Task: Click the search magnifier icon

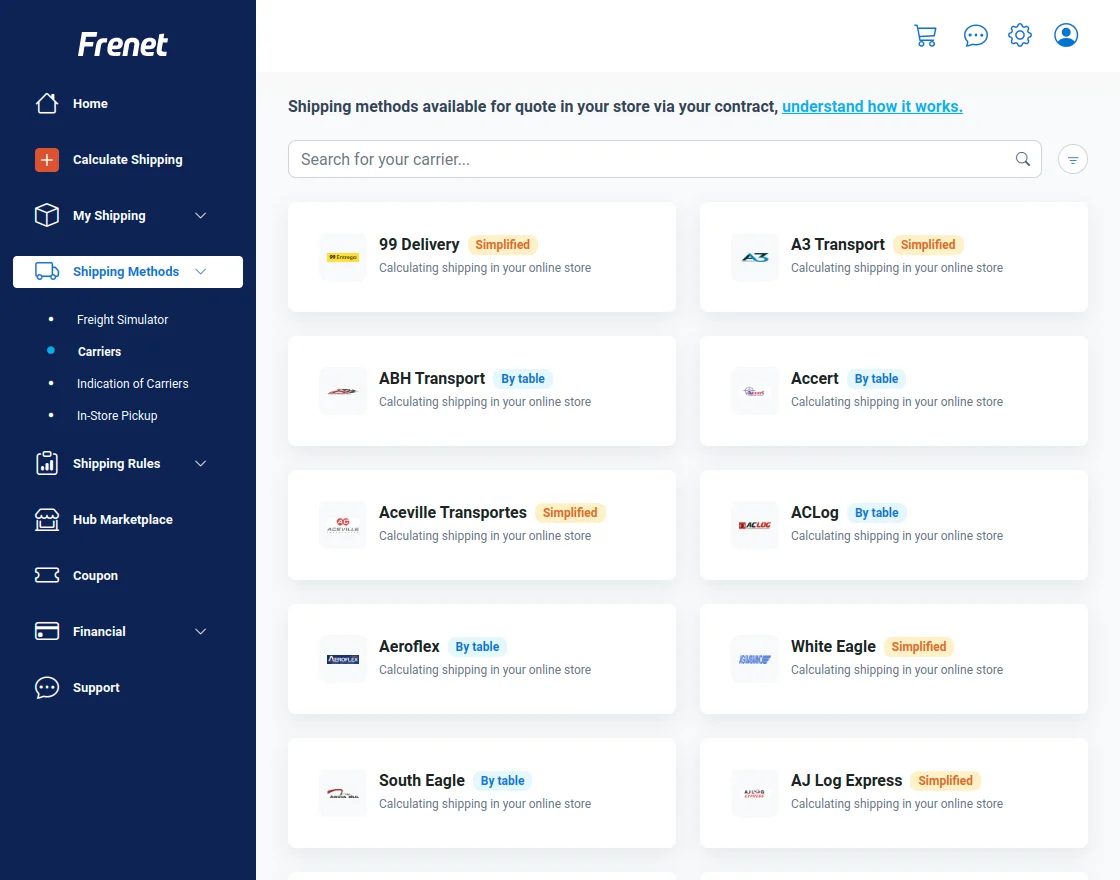Action: tap(1023, 159)
